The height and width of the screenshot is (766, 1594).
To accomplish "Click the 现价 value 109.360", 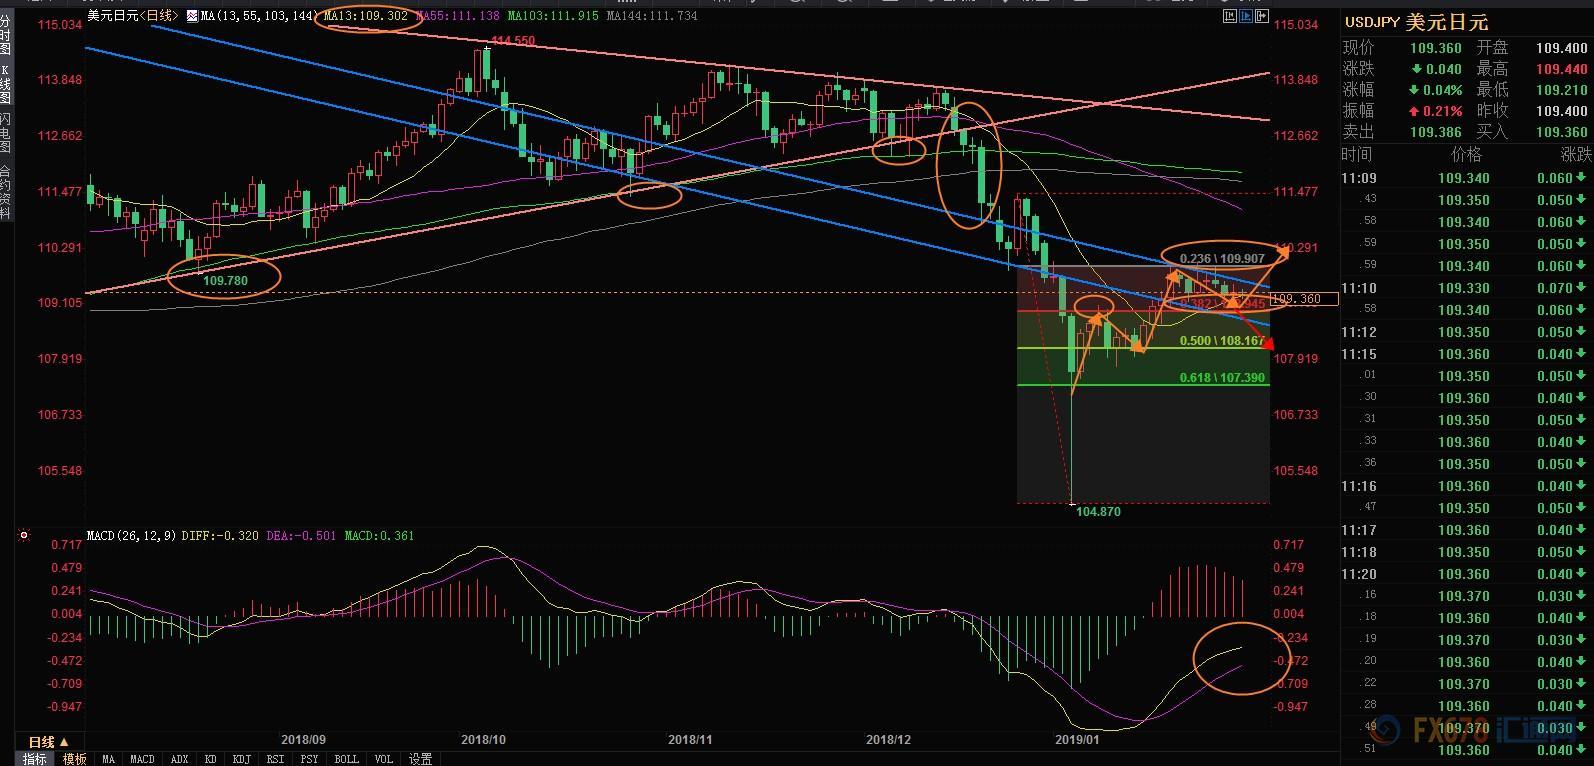I will (1435, 48).
